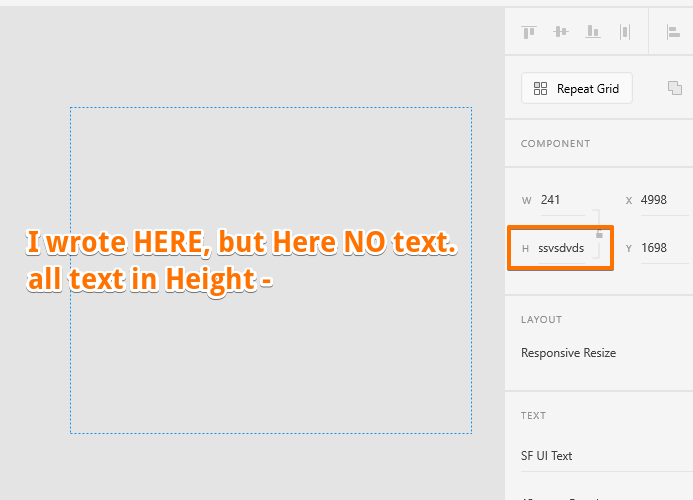This screenshot has height=500, width=693.
Task: Choose the Align Left icon
Action: 673,32
